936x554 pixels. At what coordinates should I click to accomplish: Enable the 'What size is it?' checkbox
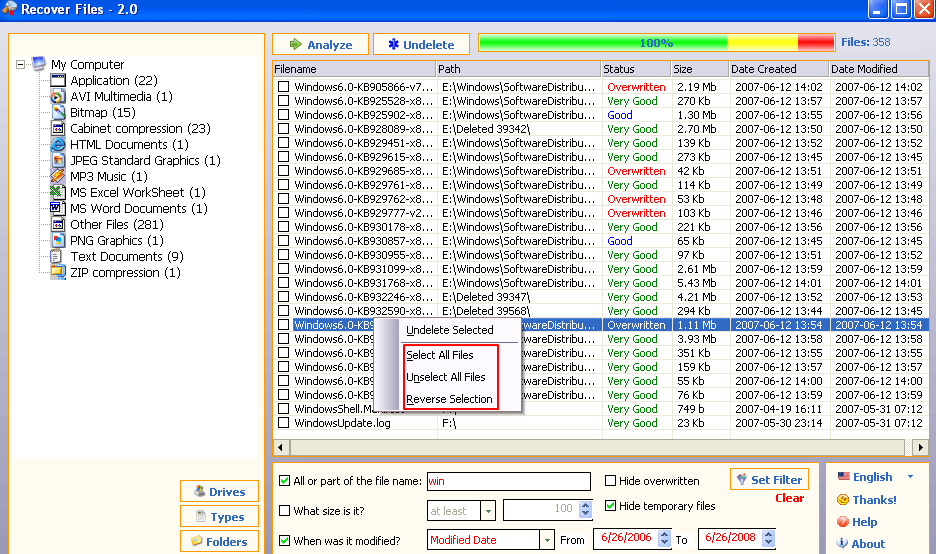coord(285,510)
